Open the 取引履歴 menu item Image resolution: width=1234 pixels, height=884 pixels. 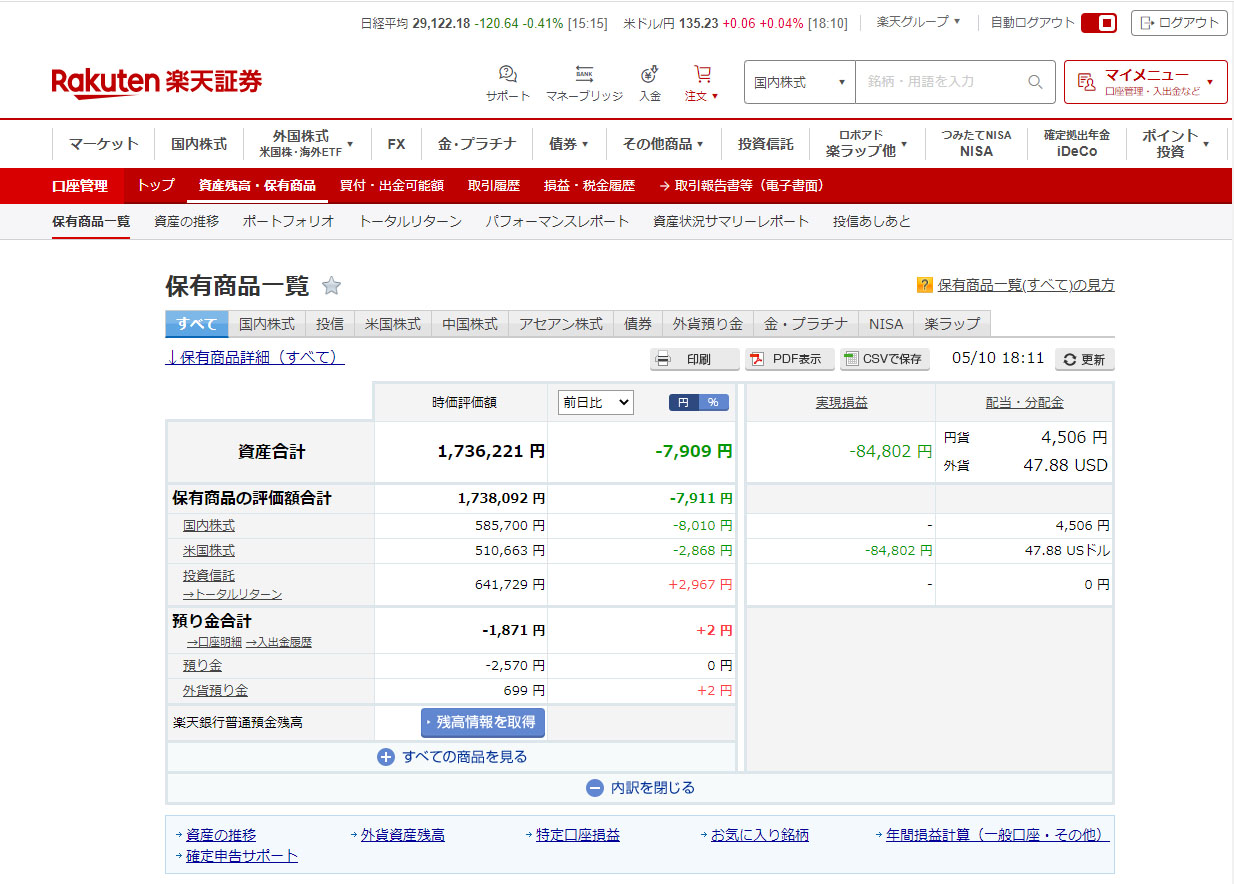[x=493, y=185]
